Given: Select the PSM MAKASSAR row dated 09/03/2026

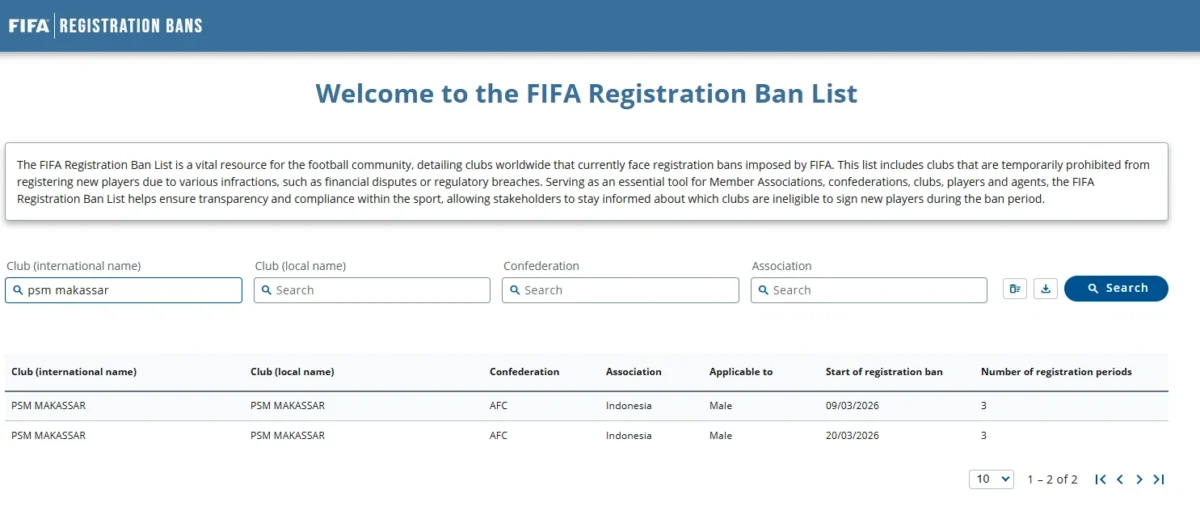Looking at the screenshot, I should (586, 406).
